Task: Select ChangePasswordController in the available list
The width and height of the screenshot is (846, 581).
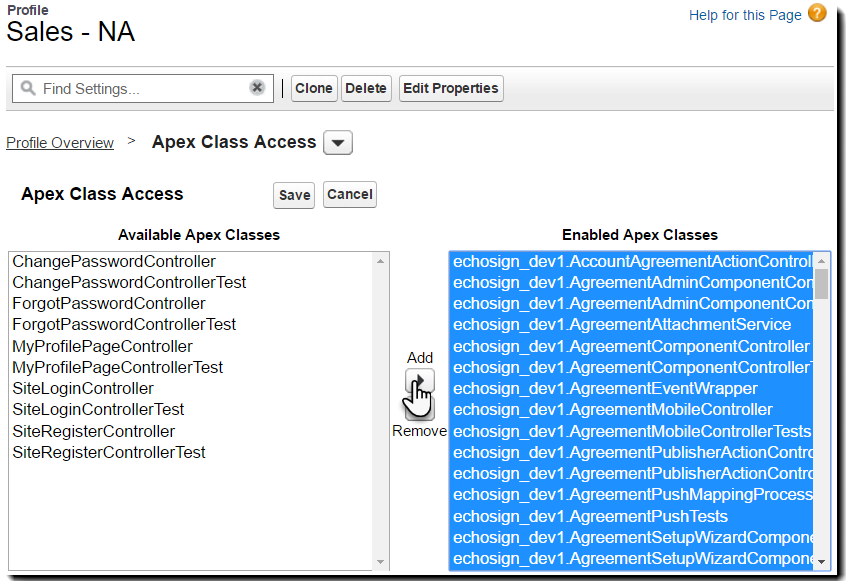Action: (114, 261)
